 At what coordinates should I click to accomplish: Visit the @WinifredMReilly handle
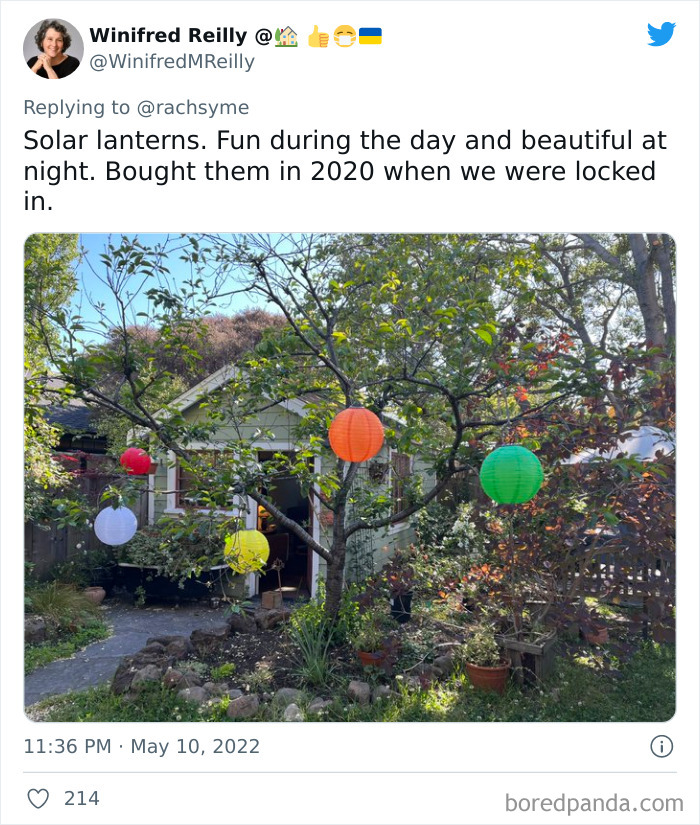point(172,62)
